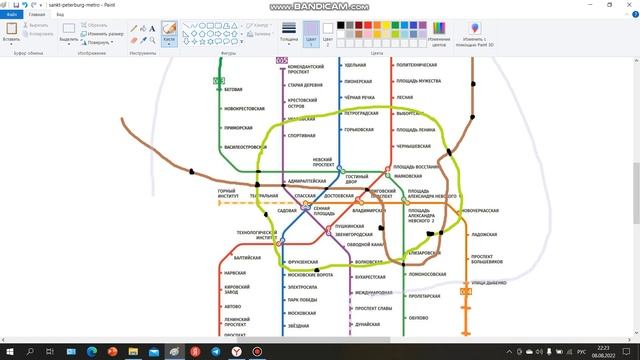Click the vertical scrollbar thumb

[x=636, y=193]
